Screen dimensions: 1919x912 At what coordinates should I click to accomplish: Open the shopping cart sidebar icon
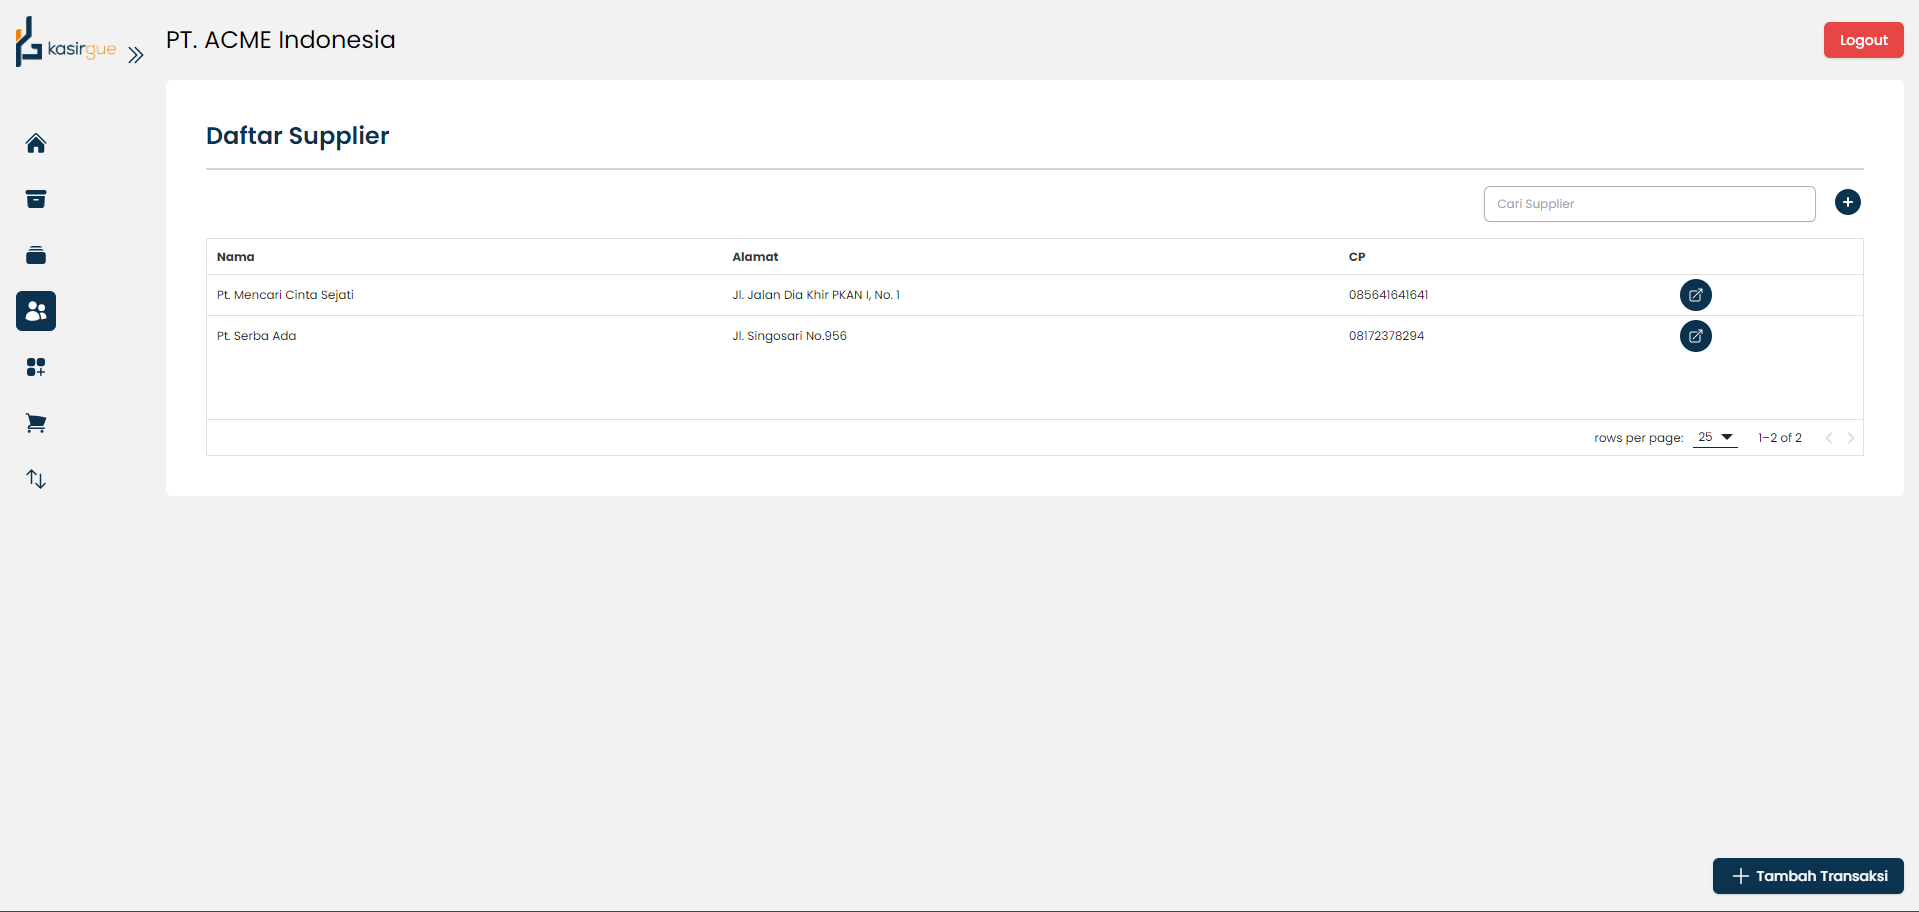(x=36, y=423)
